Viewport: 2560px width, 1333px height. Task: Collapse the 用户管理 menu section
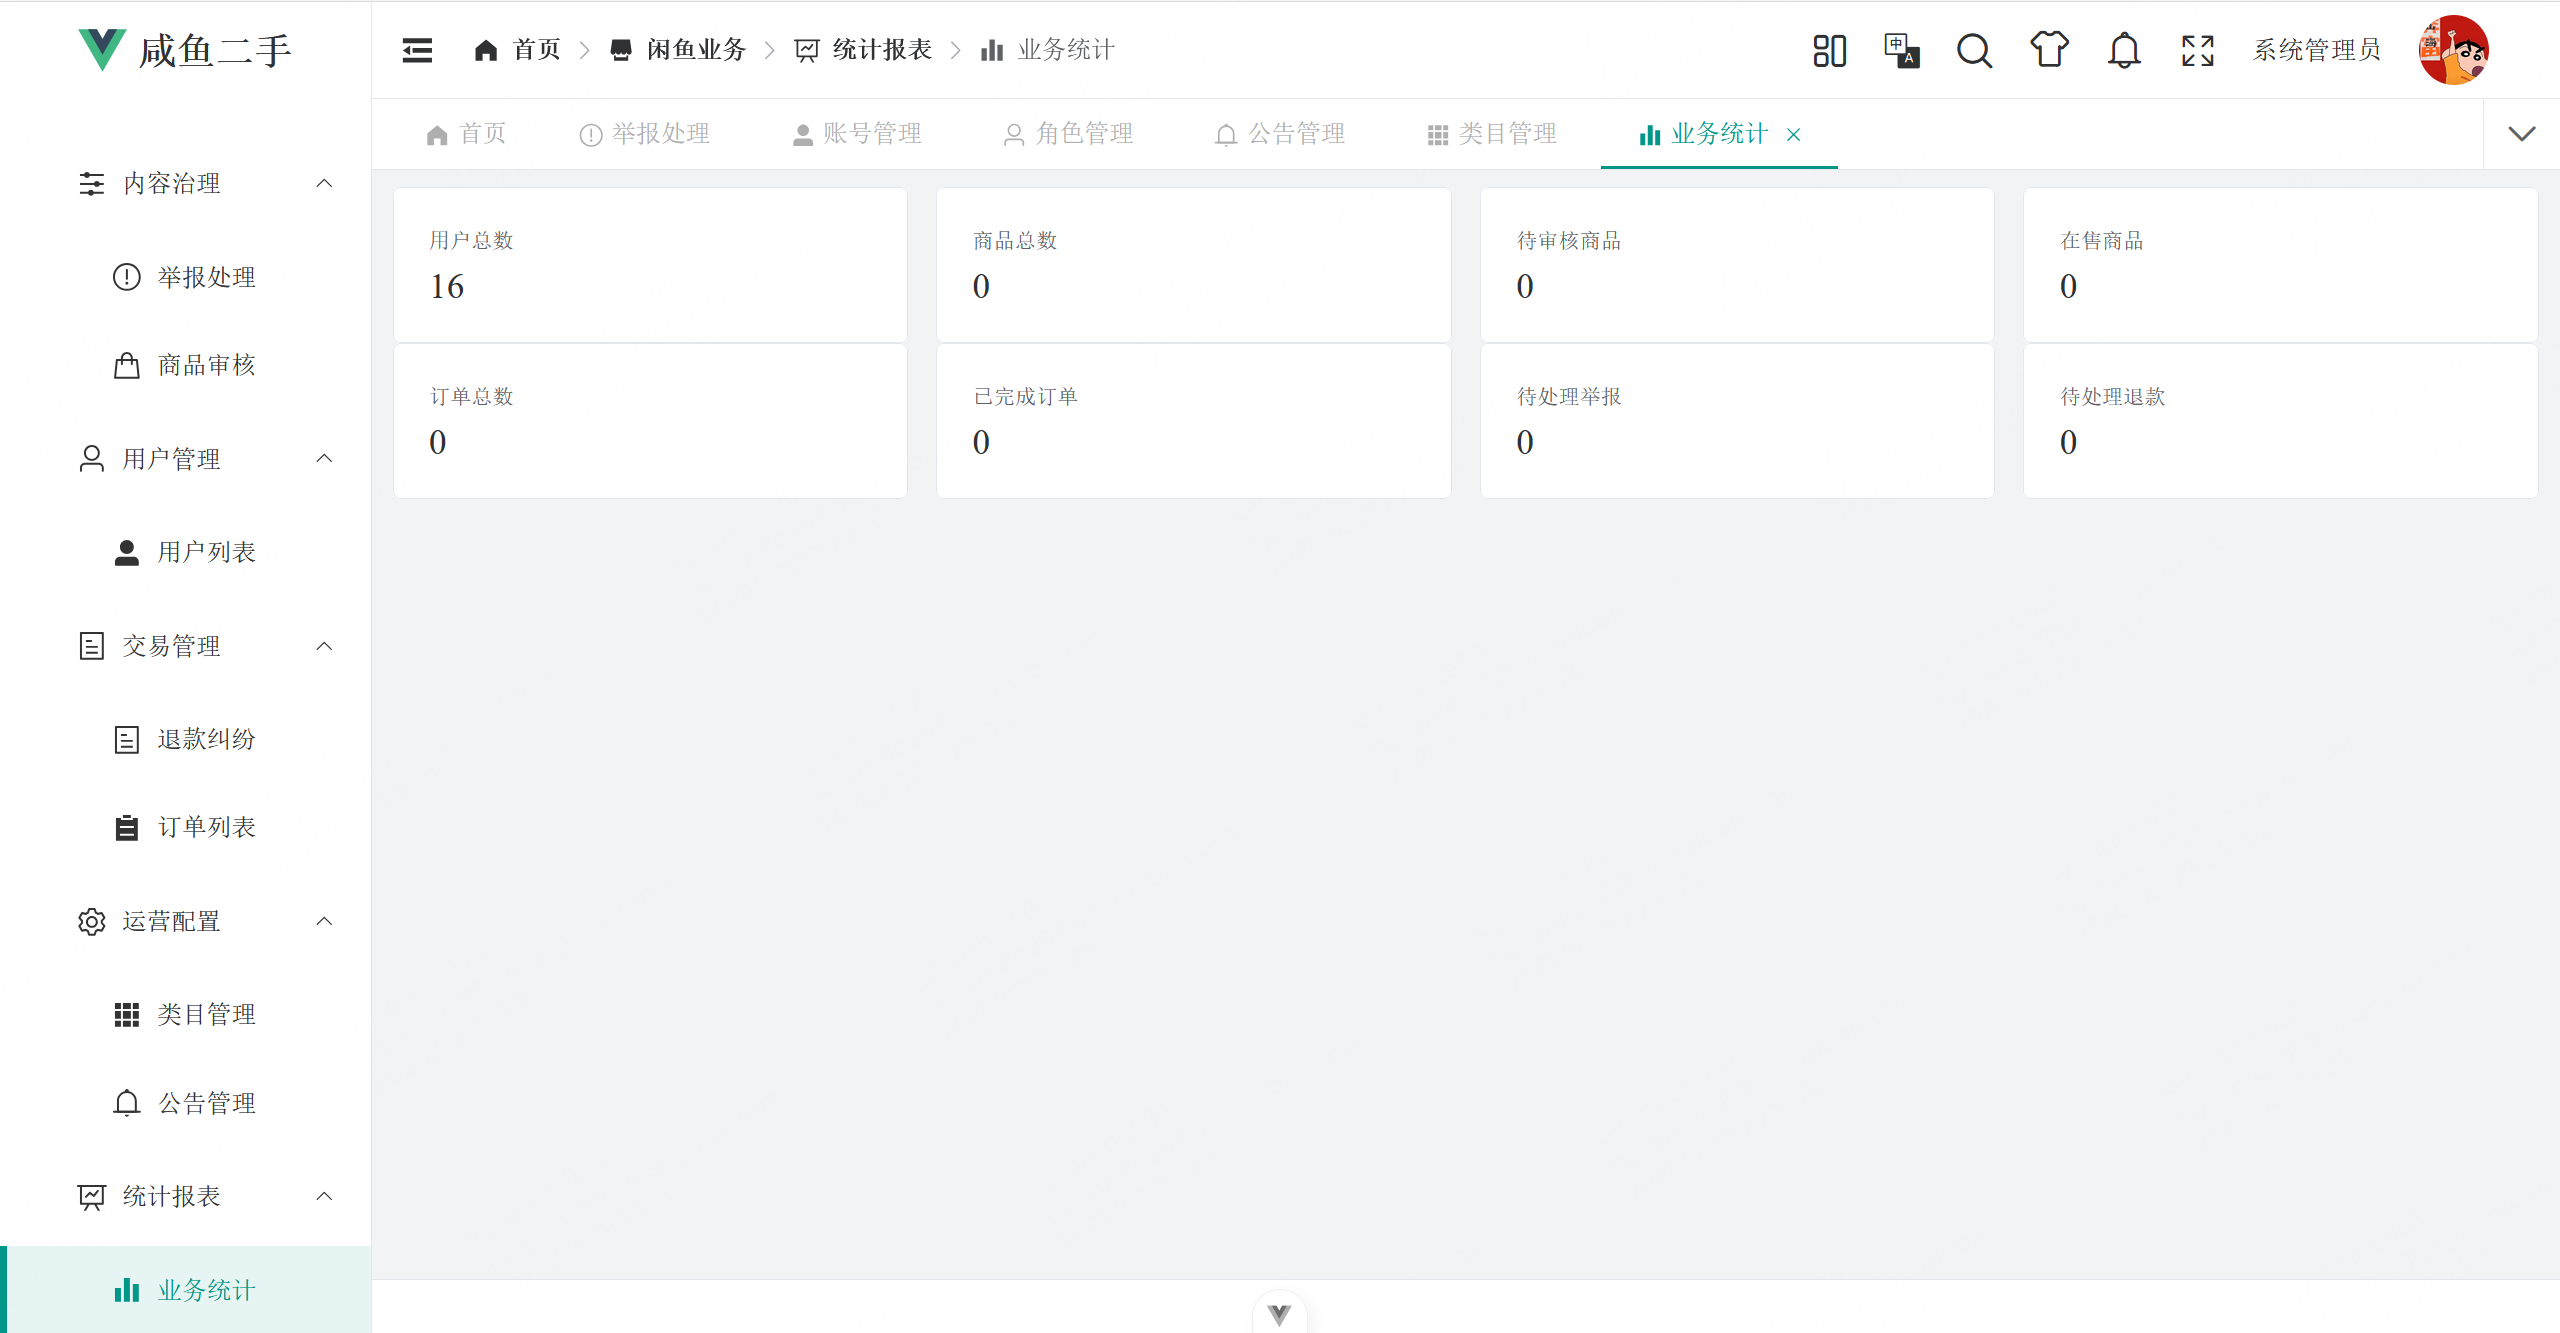click(x=323, y=458)
